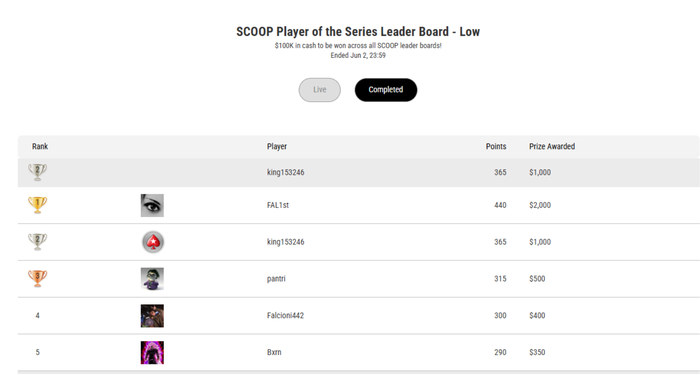
Task: Select the Completed leaderboard view
Action: (x=386, y=90)
